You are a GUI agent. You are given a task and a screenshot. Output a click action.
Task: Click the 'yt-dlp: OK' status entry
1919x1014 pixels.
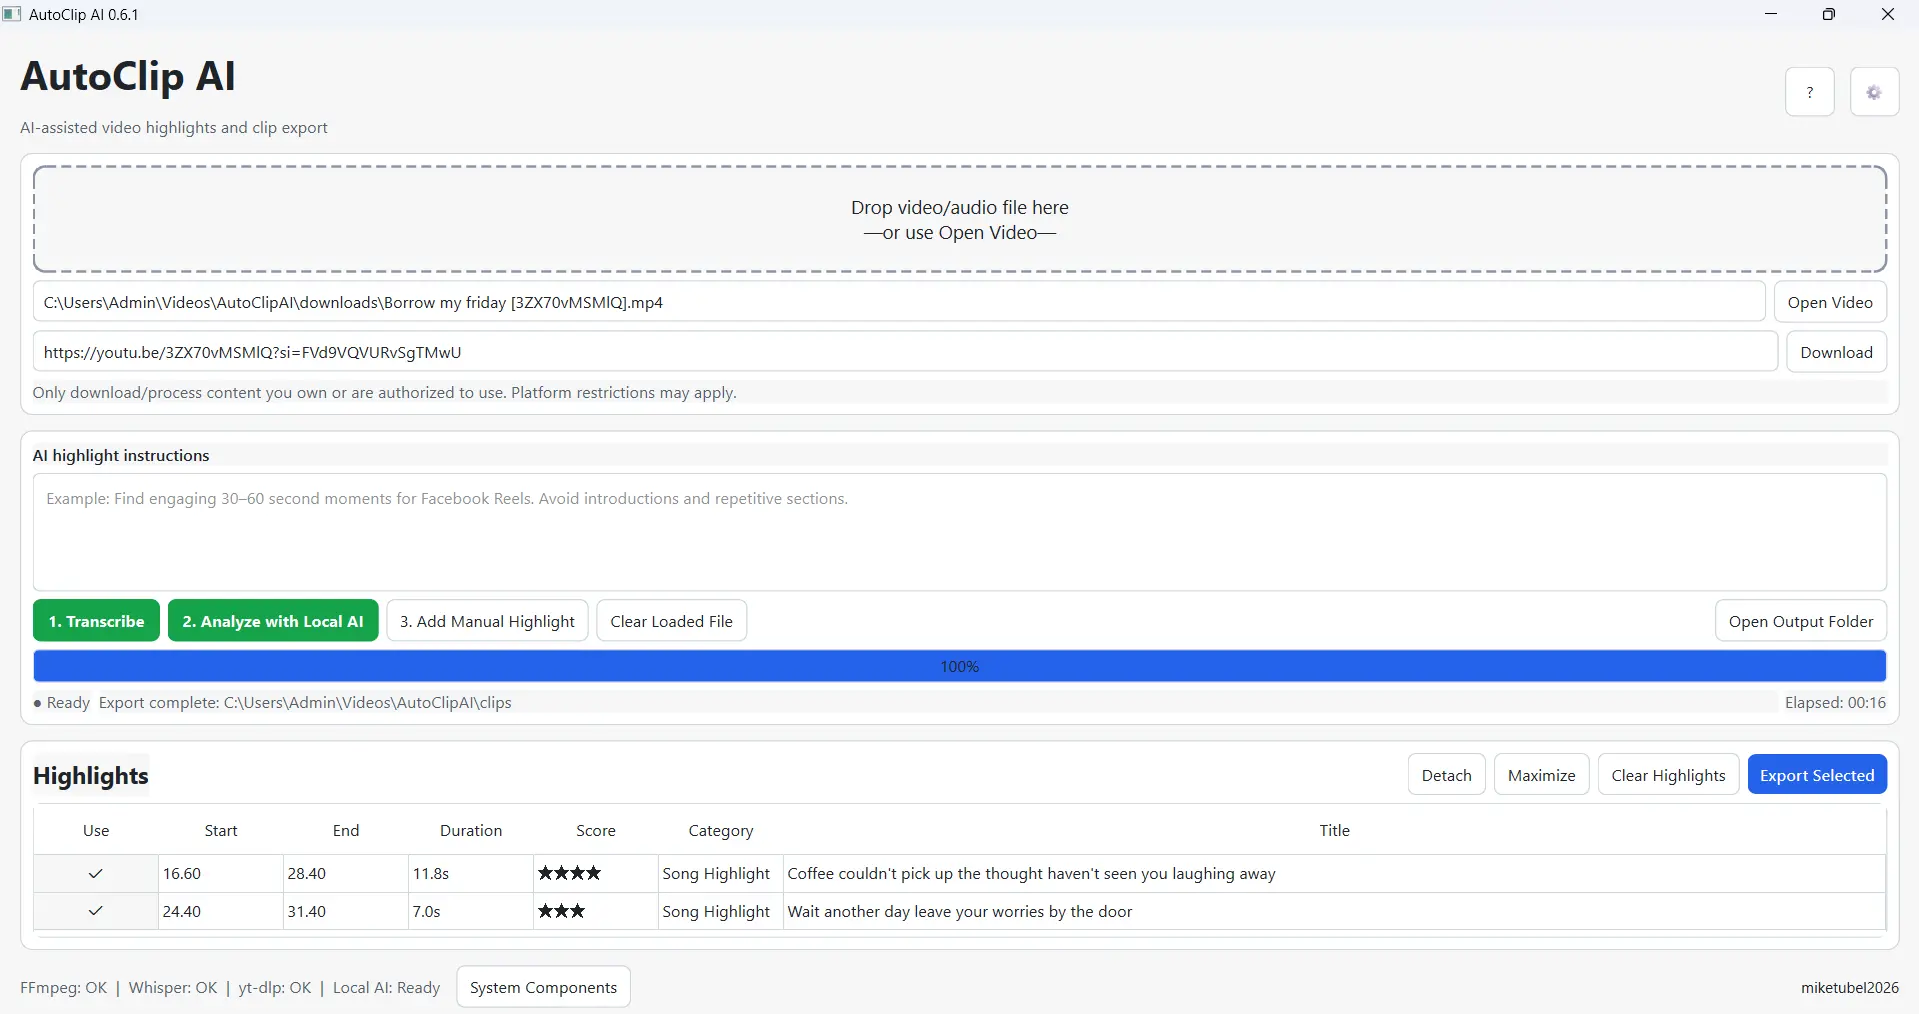coord(275,988)
